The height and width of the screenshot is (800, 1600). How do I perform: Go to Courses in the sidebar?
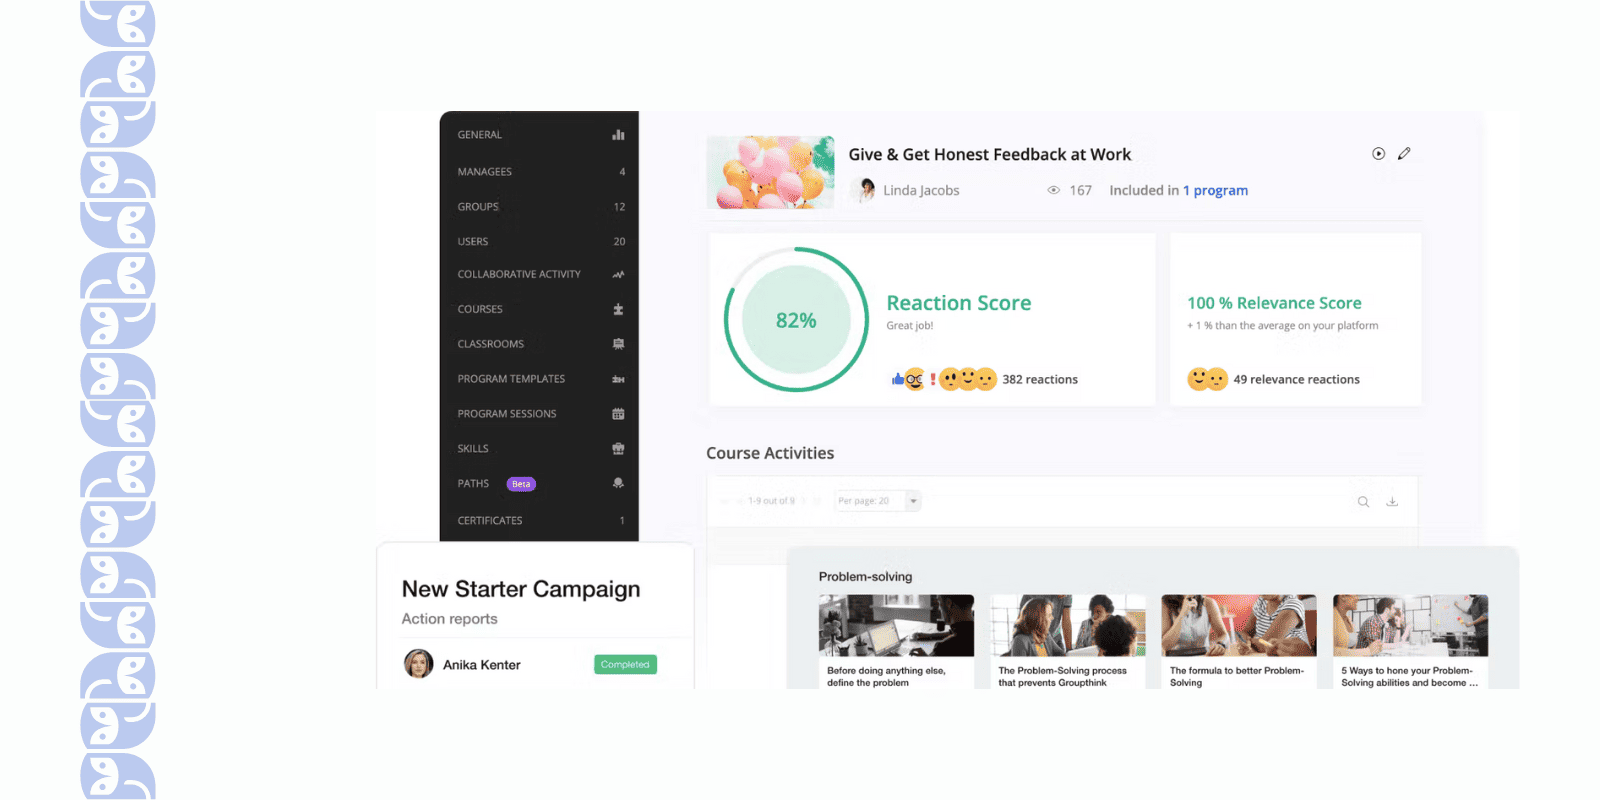pyautogui.click(x=540, y=309)
